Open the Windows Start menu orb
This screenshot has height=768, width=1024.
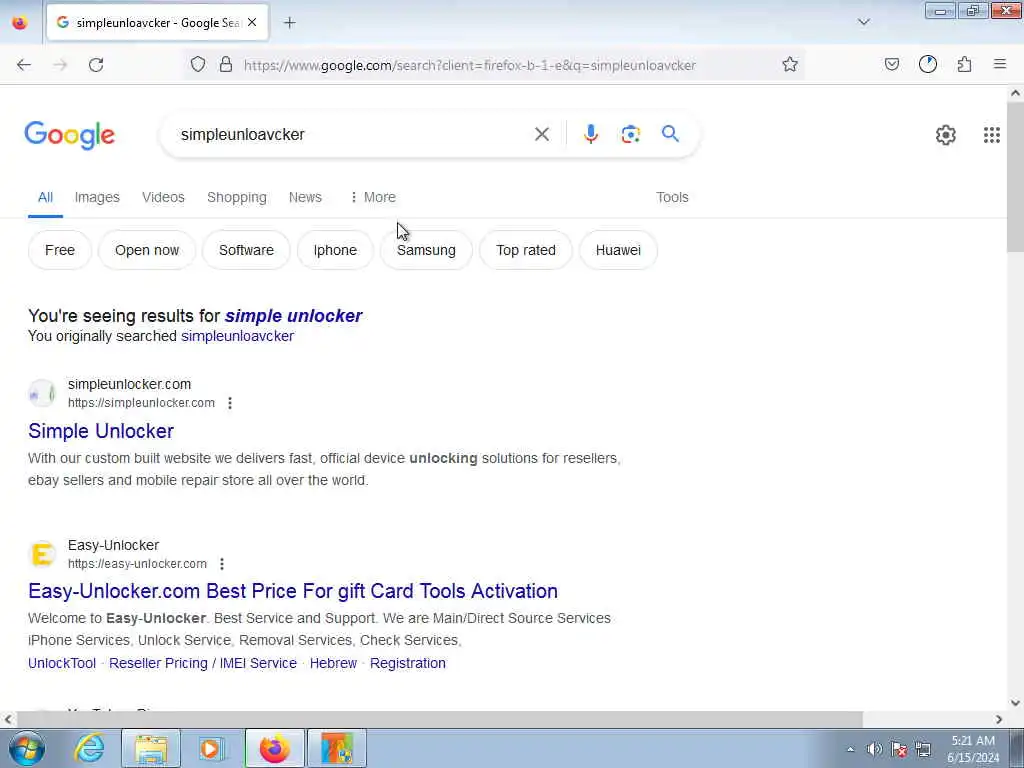pyautogui.click(x=27, y=748)
